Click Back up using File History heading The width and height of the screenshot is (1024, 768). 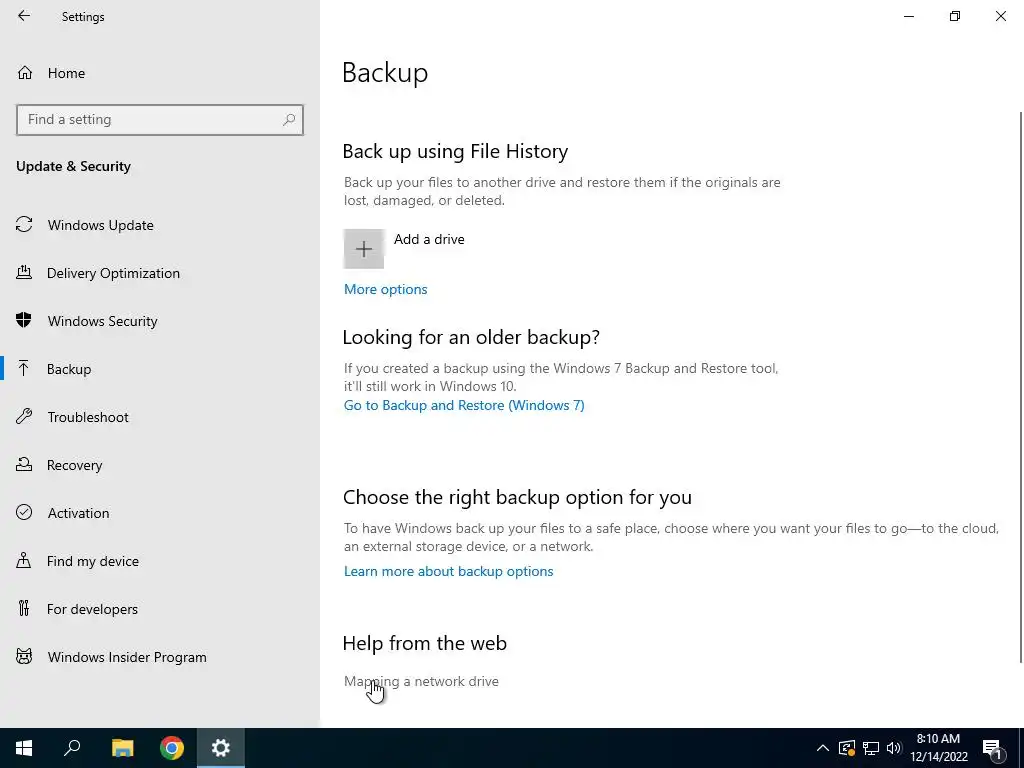pos(455,151)
